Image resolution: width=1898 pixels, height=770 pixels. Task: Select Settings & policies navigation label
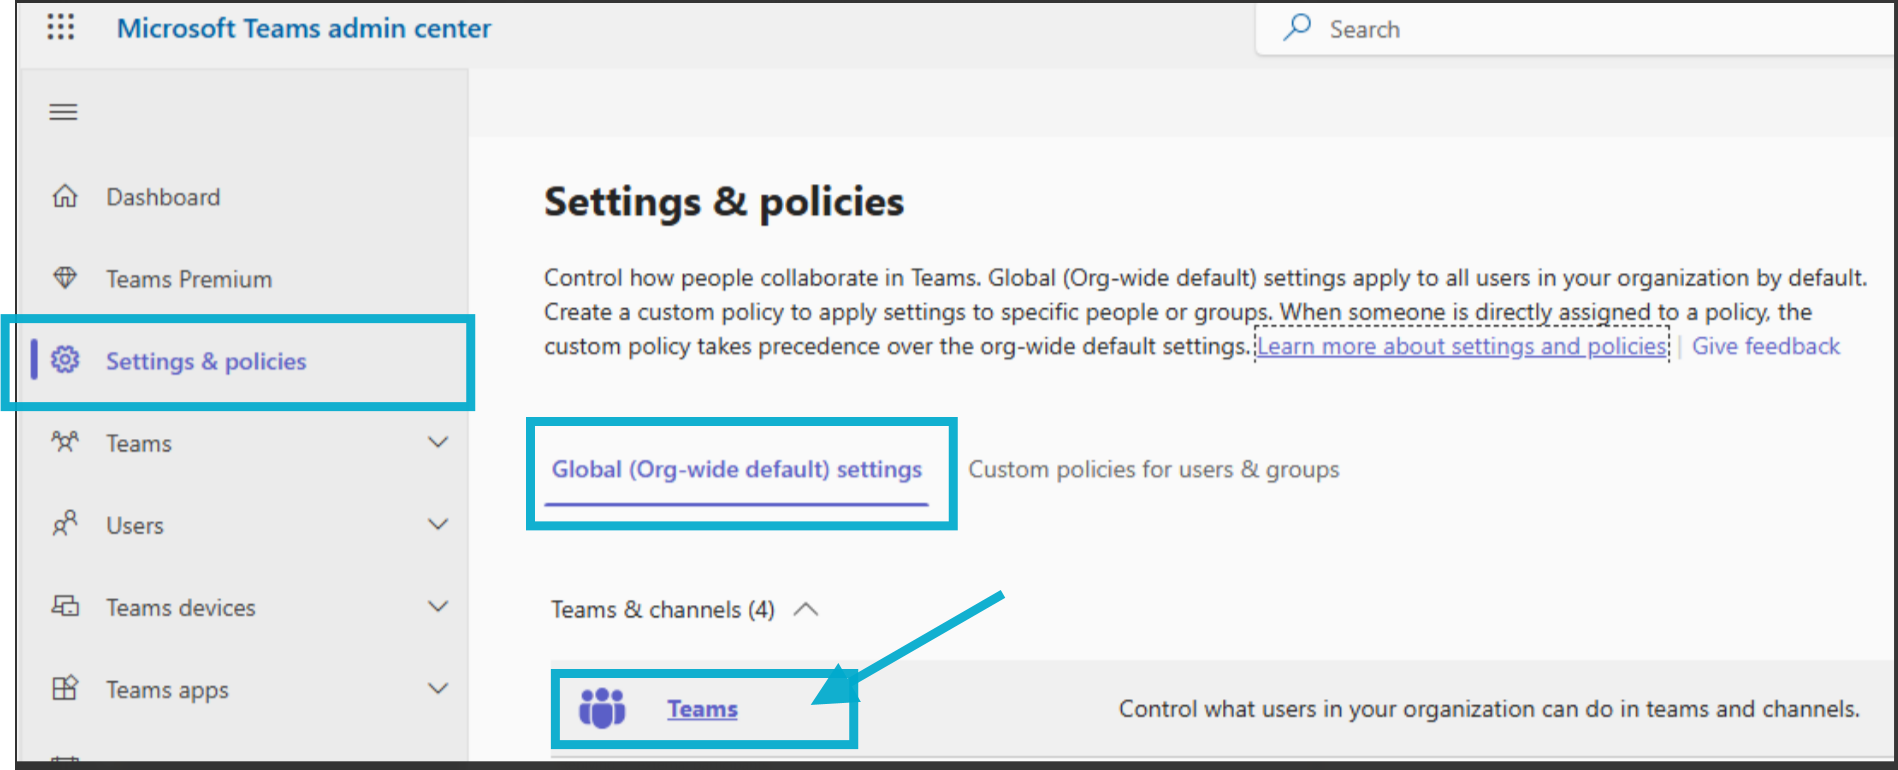pos(206,361)
